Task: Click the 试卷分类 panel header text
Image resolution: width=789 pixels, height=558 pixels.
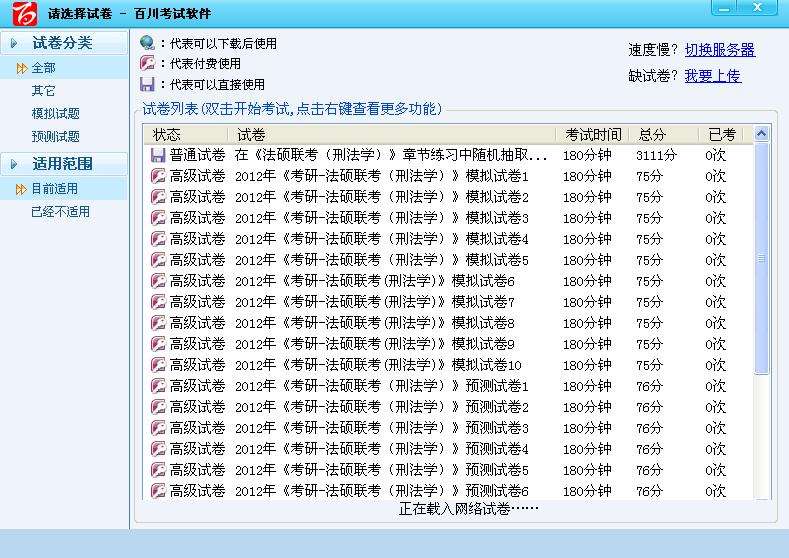Action: [x=62, y=43]
